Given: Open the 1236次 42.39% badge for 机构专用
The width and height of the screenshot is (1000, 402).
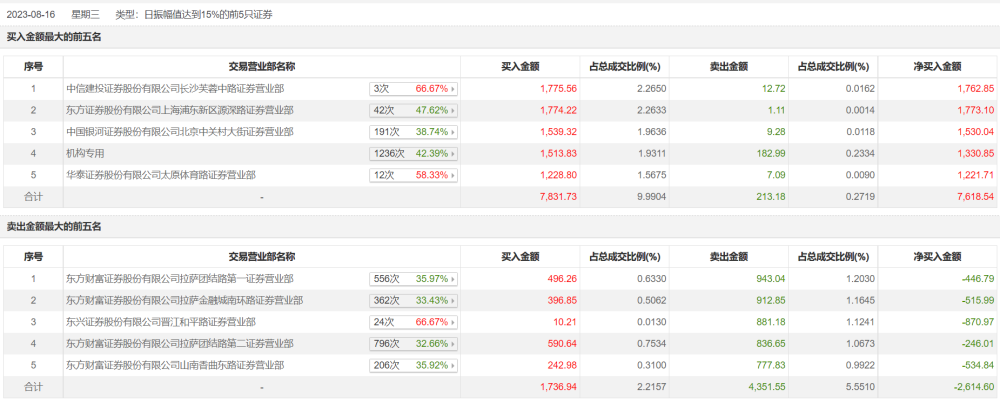Looking at the screenshot, I should 413,153.
